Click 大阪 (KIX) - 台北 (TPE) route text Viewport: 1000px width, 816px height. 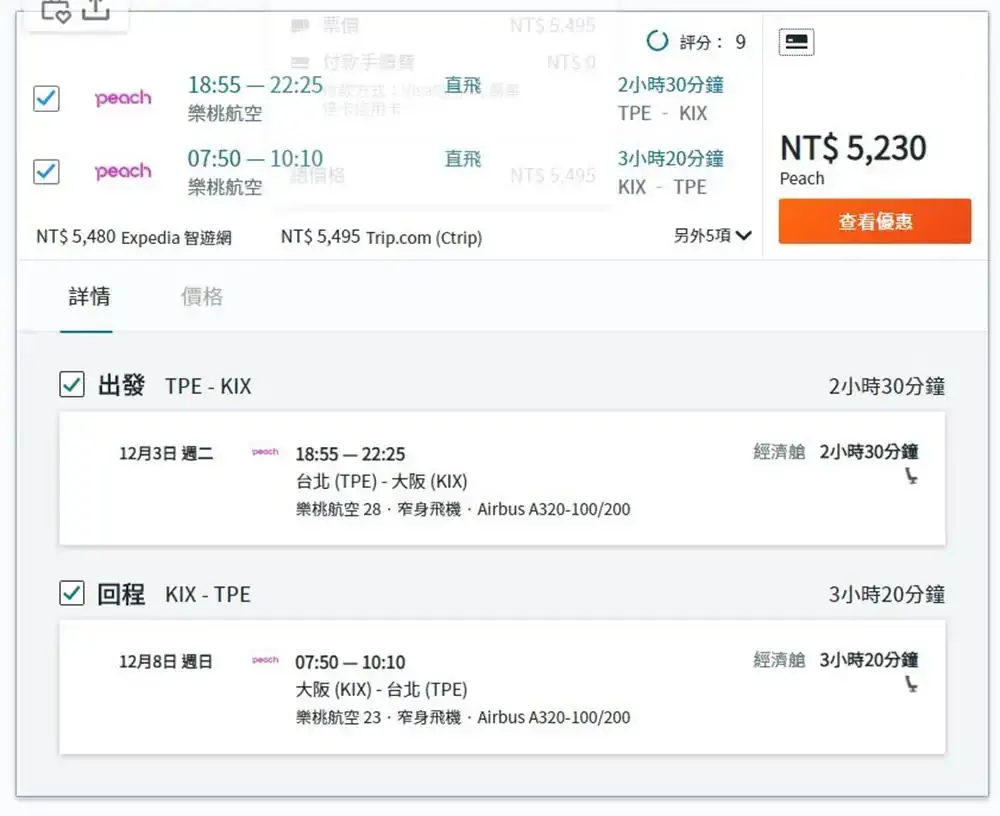pos(381,689)
